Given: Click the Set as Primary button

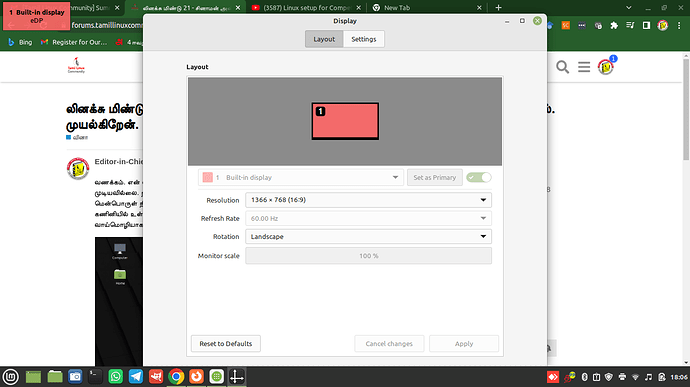Looking at the screenshot, I should [x=434, y=177].
